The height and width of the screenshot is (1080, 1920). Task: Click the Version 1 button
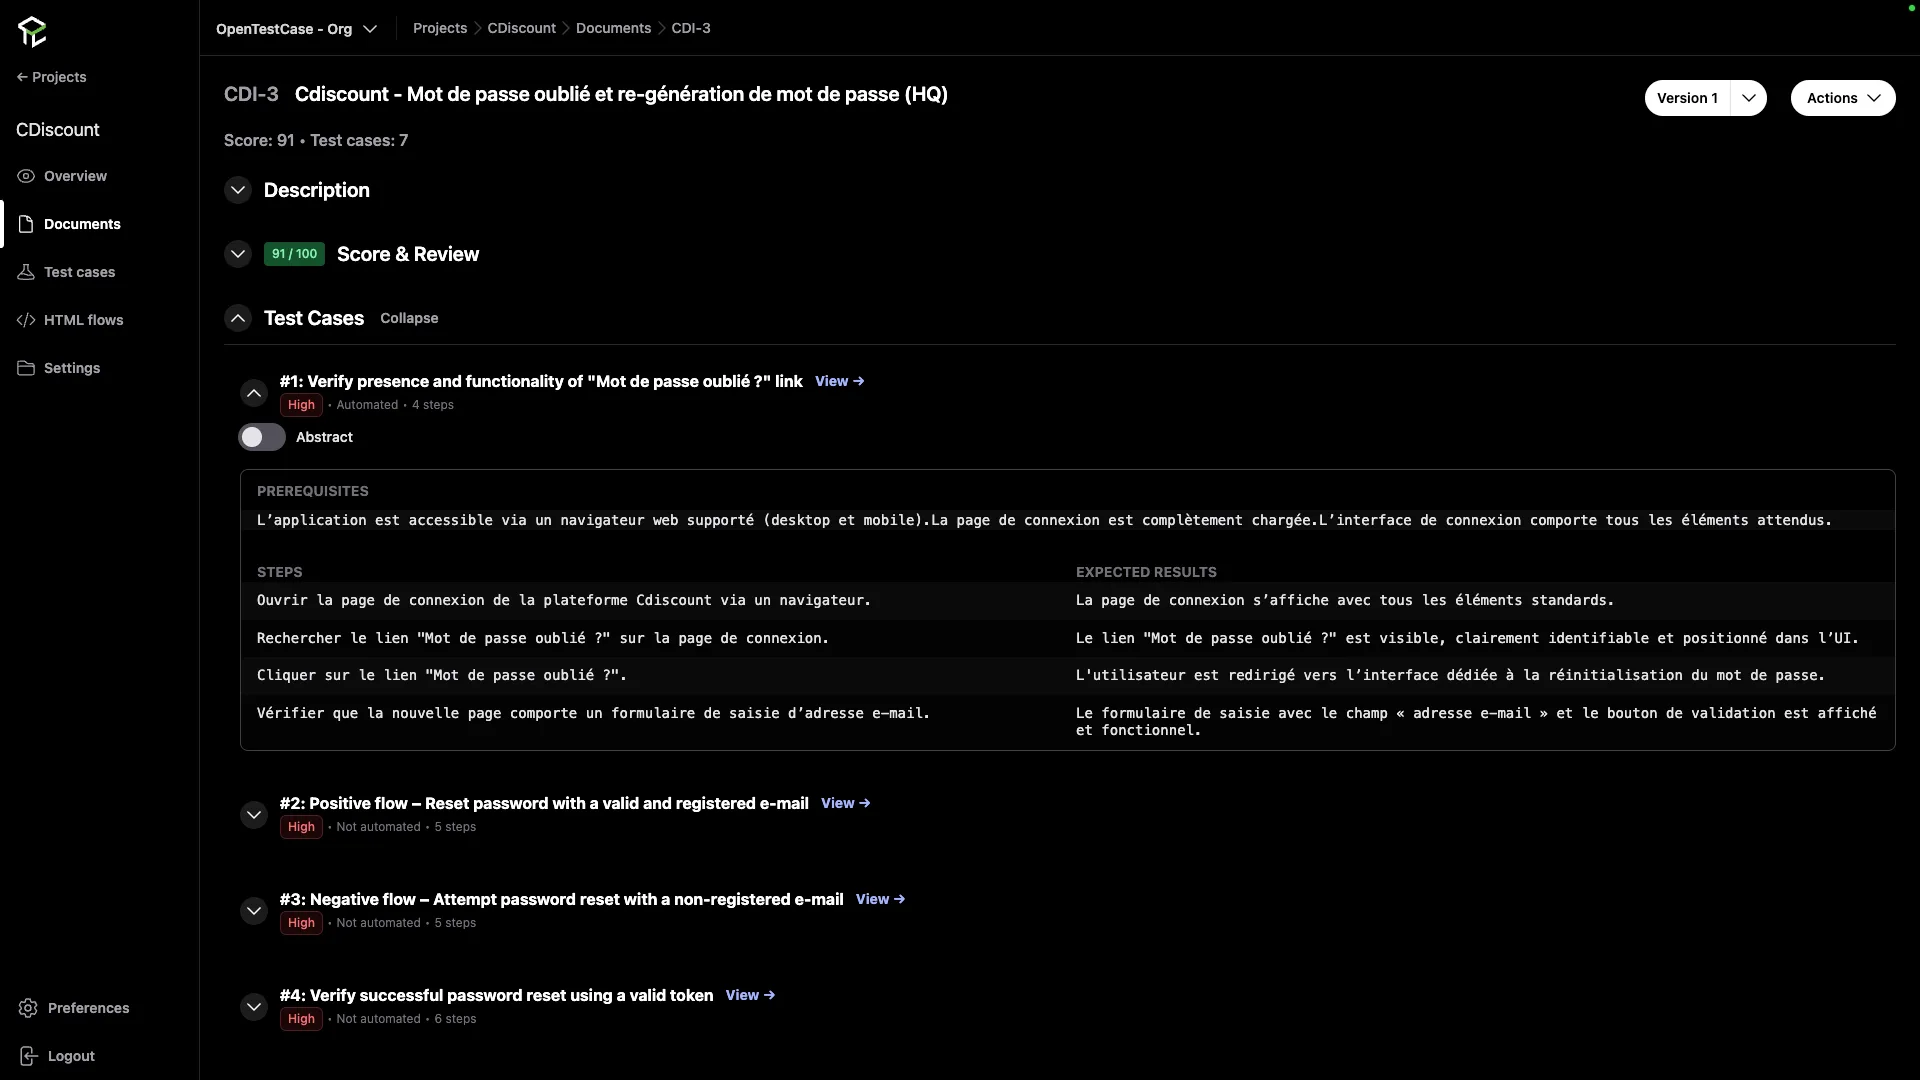[x=1687, y=98]
